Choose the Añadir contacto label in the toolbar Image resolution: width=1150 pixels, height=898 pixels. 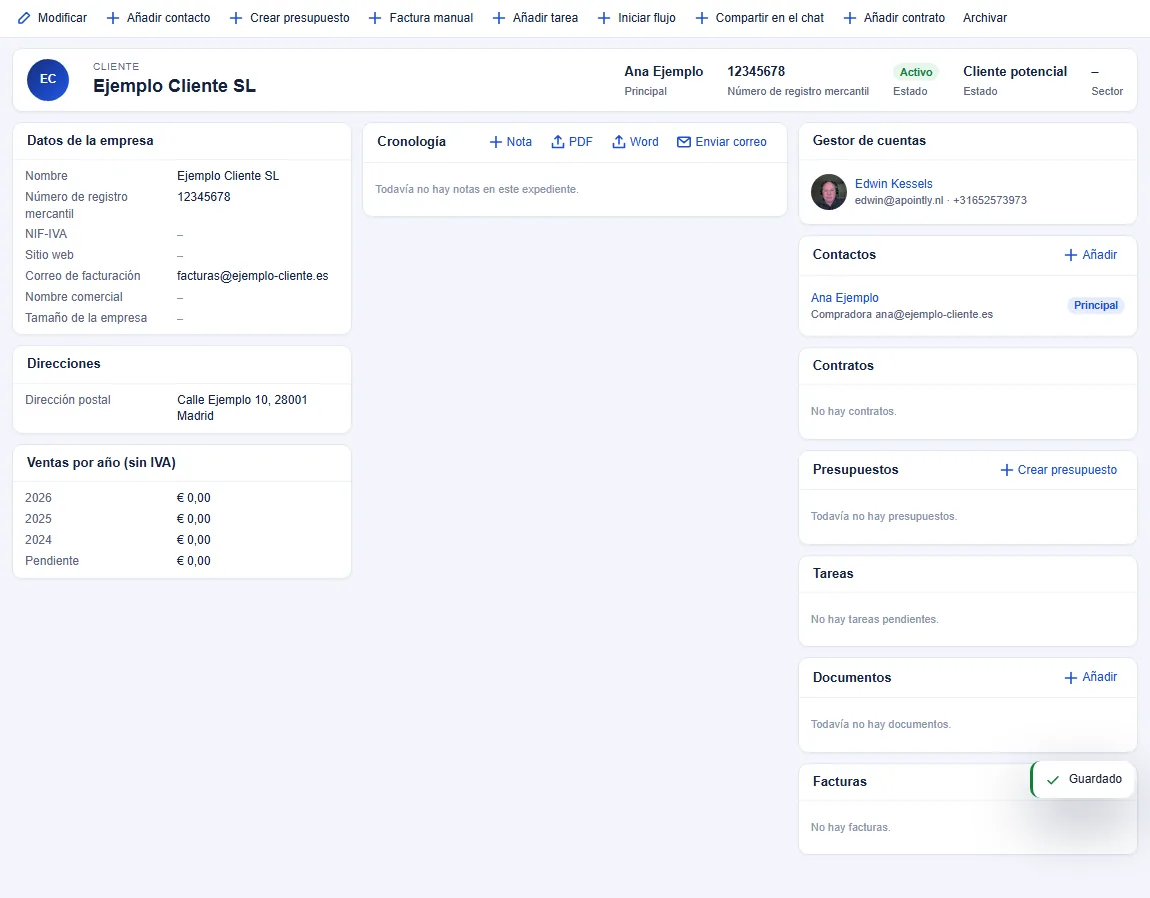click(168, 18)
